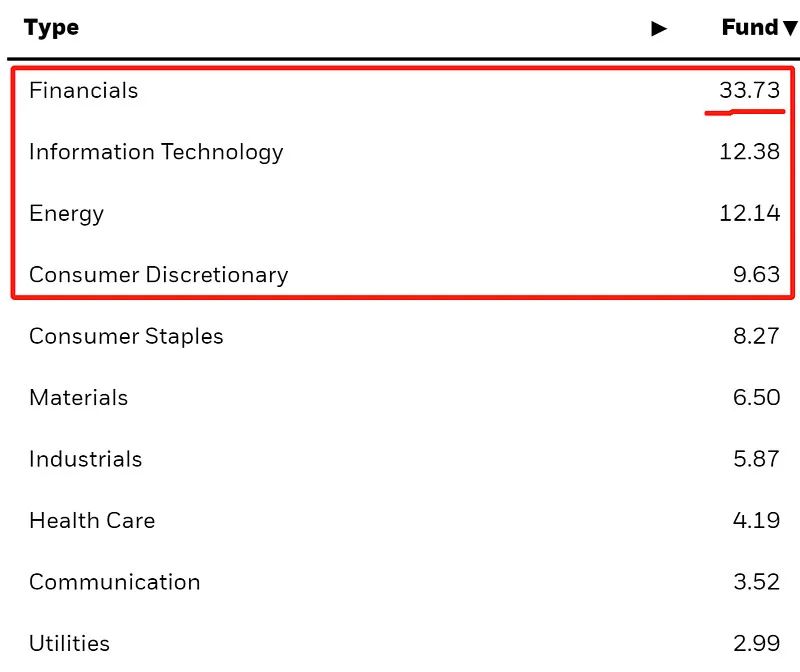Sort by the Fund column header
The width and height of the screenshot is (800, 672).
(x=758, y=28)
